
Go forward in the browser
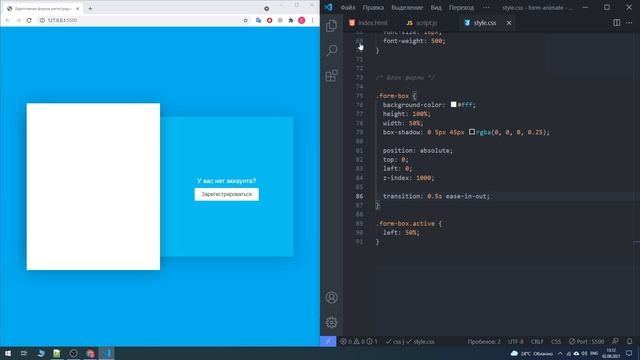[18, 20]
